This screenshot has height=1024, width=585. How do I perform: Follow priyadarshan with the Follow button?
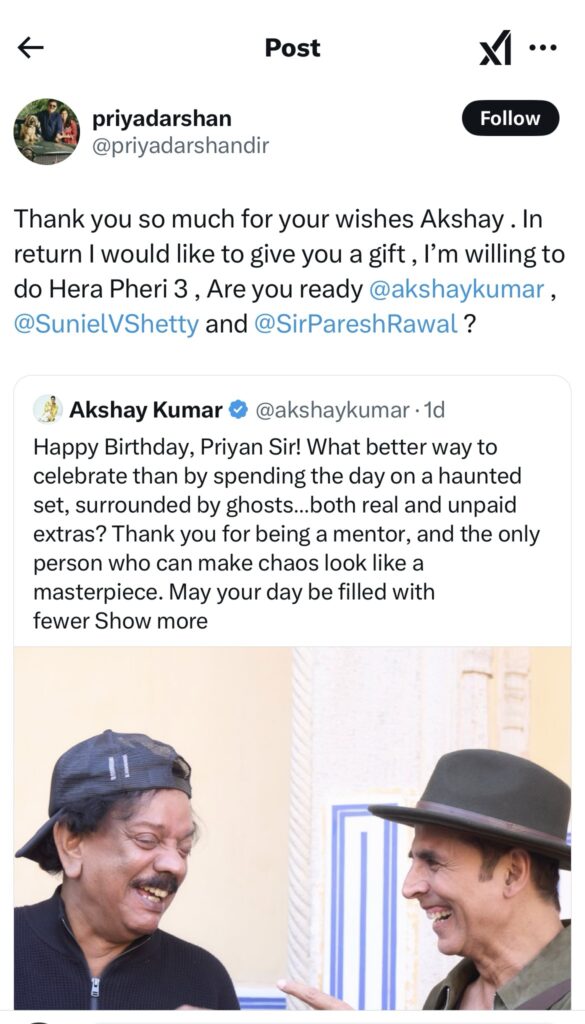pos(511,118)
